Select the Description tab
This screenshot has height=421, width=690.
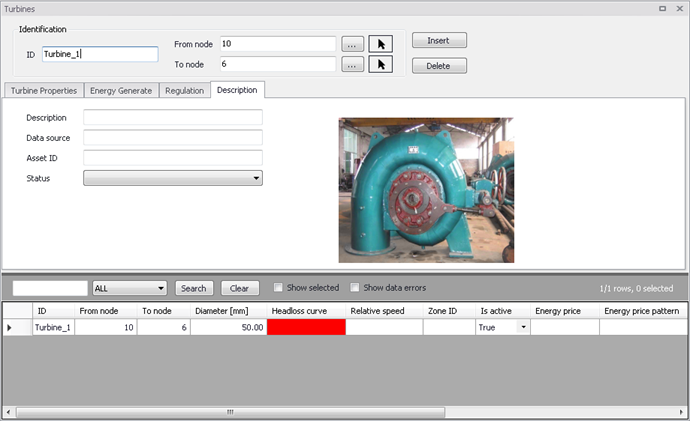pos(237,90)
